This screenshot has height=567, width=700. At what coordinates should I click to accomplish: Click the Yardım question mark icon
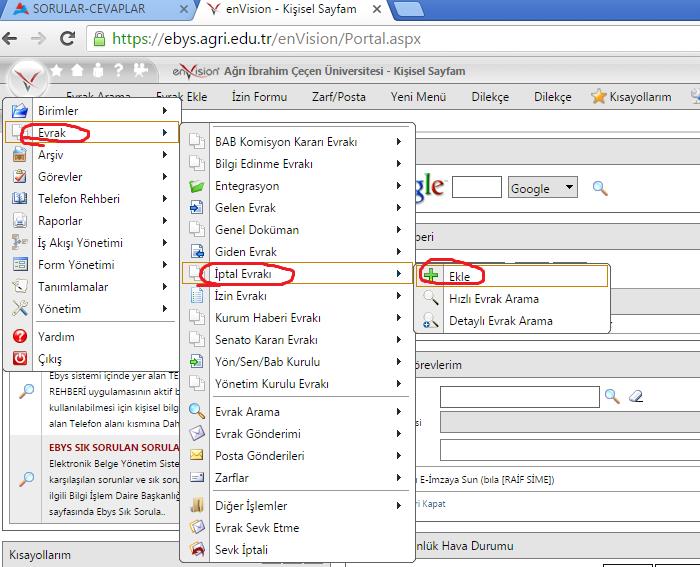coord(20,337)
